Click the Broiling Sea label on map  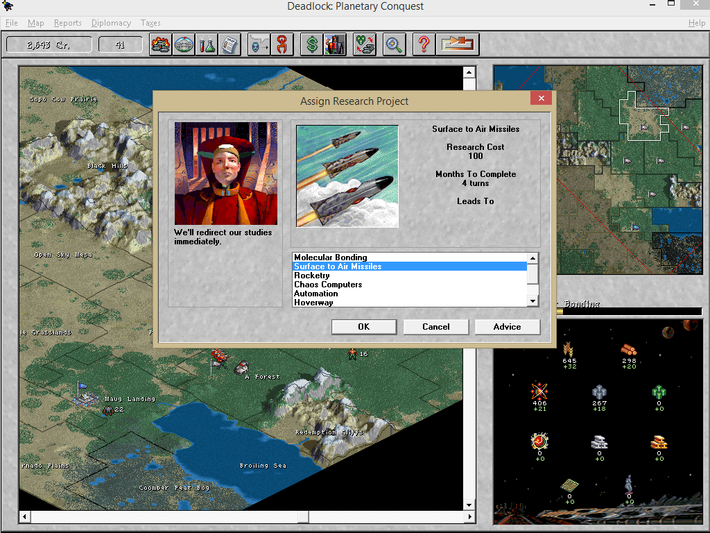coord(263,466)
